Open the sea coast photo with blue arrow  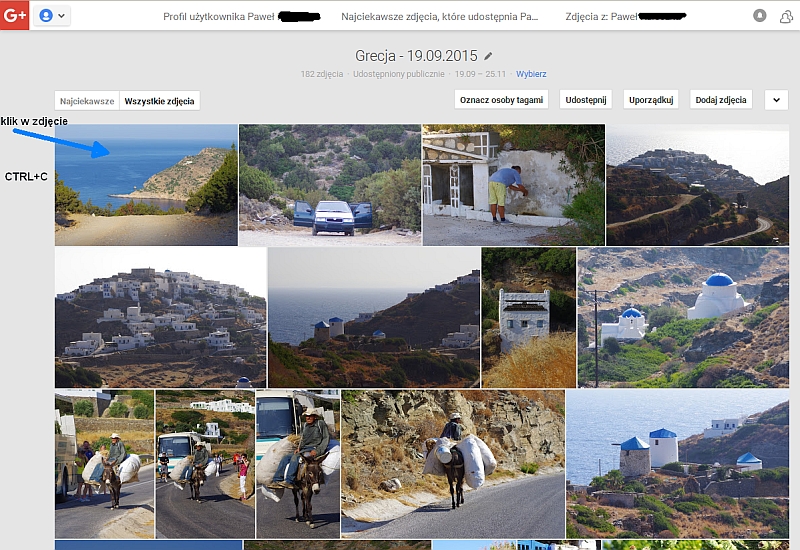[x=146, y=185]
